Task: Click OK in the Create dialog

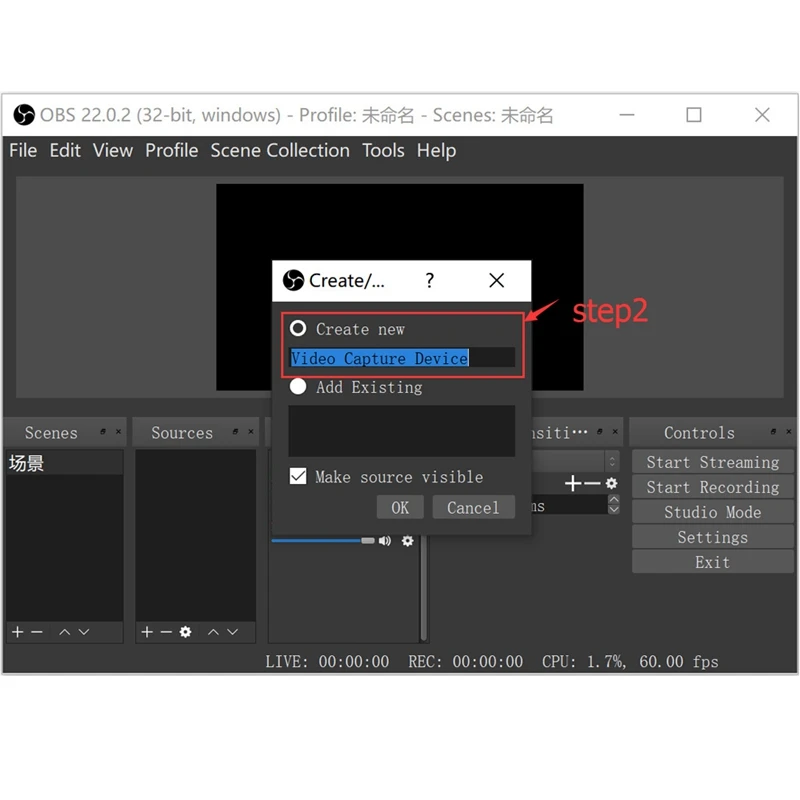Action: click(400, 507)
